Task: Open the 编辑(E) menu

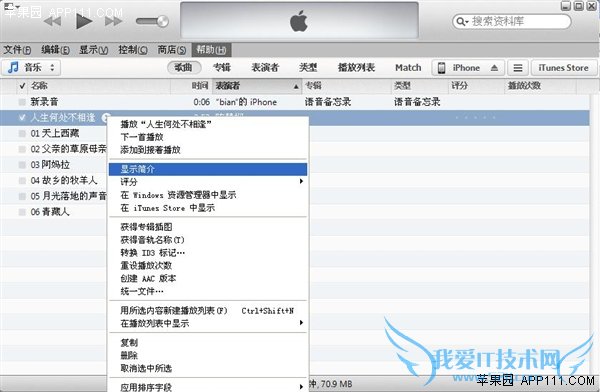Action: point(55,50)
